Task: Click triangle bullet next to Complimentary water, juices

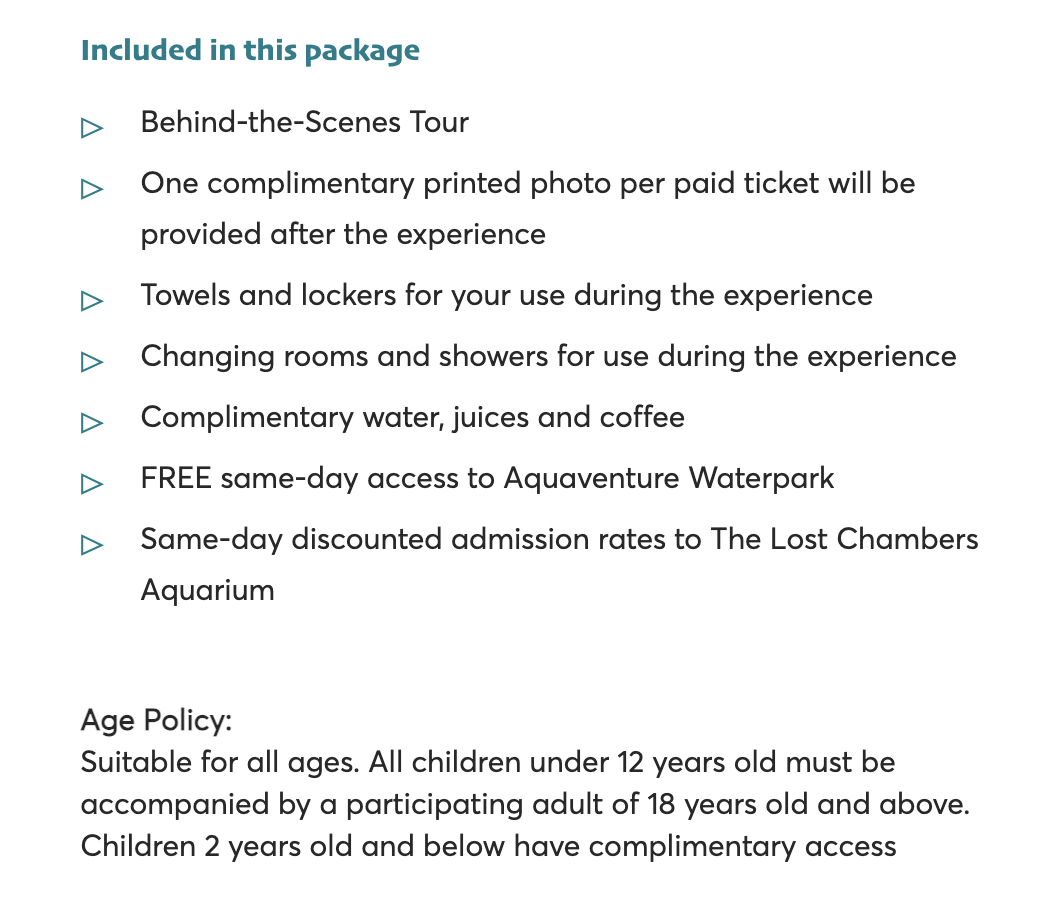Action: click(x=92, y=423)
